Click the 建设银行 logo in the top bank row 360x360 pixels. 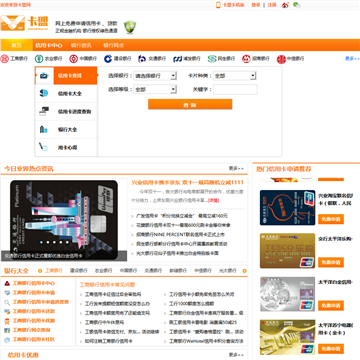pos(108,59)
